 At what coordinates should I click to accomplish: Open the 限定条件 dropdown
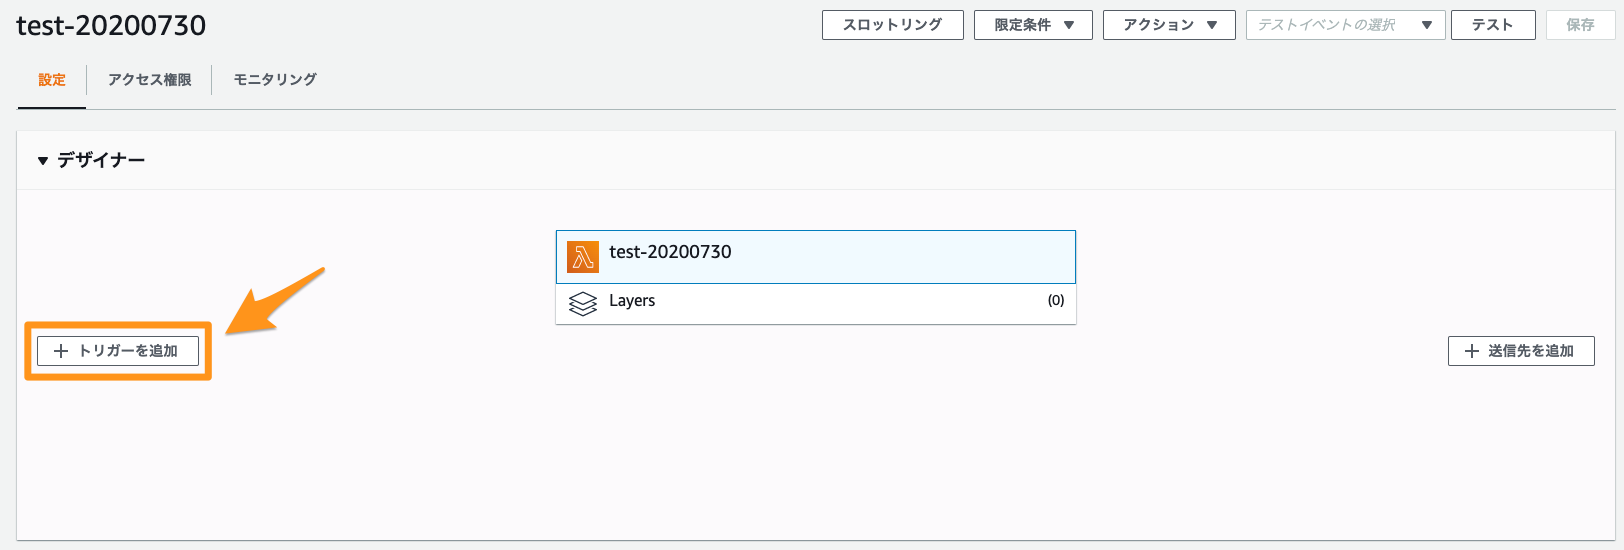click(1033, 25)
